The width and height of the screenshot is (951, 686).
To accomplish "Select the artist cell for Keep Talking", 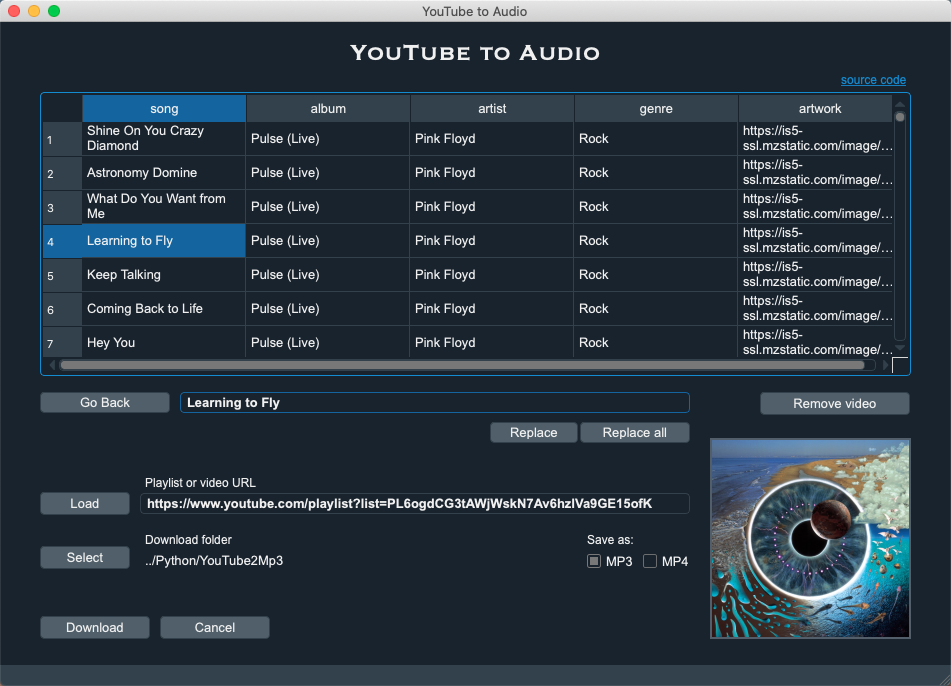I will [x=492, y=275].
